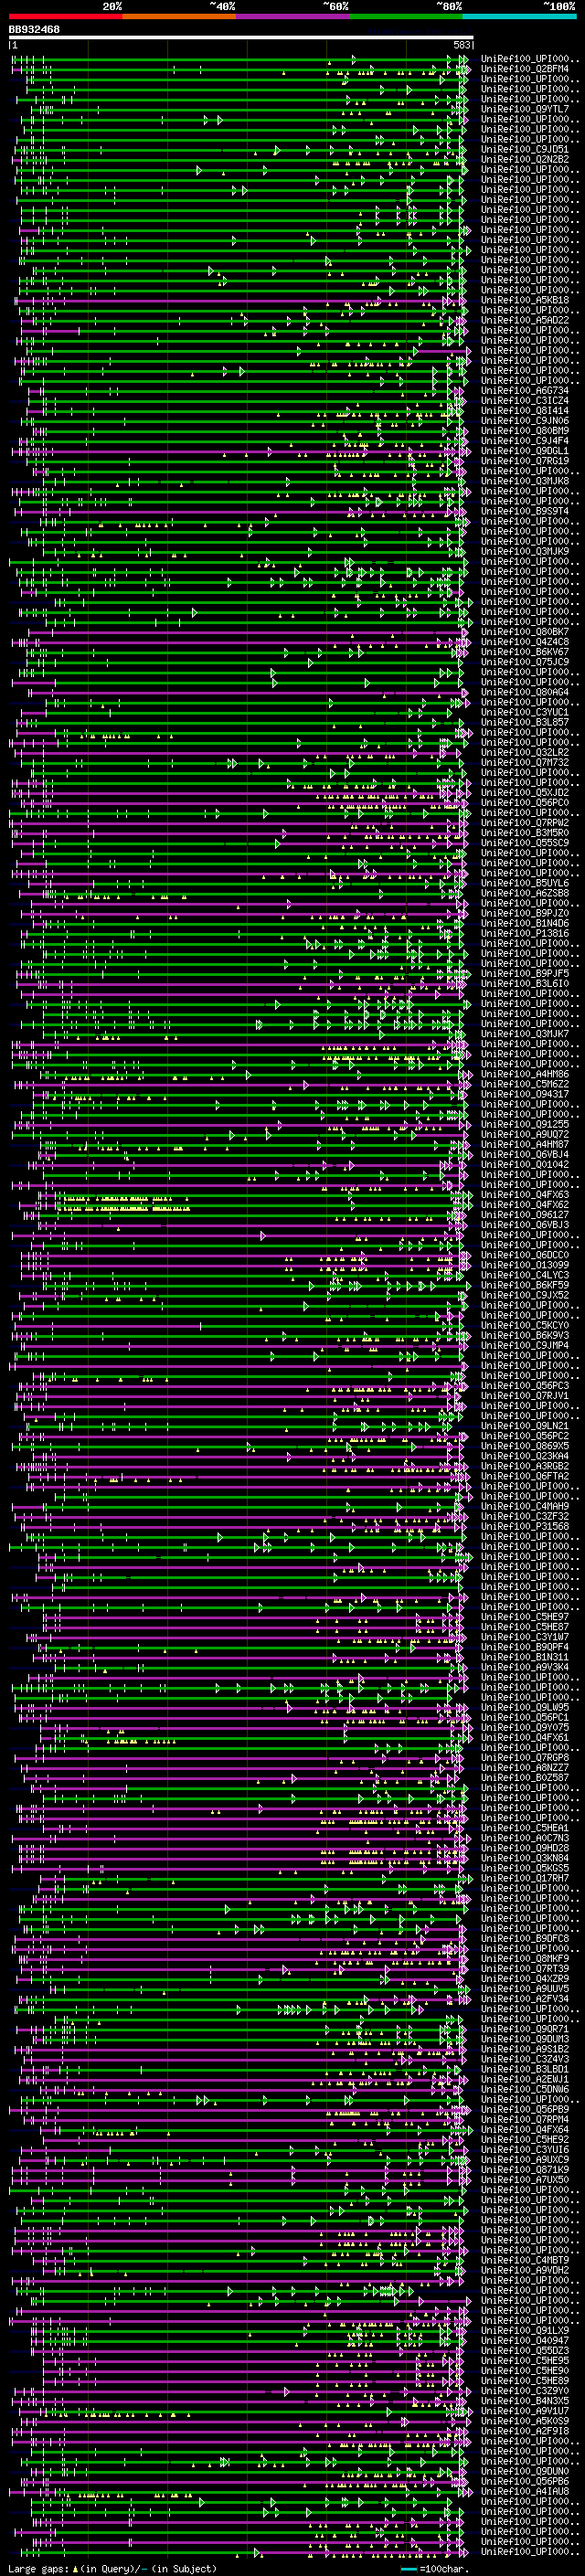Select hit label UniRef100_Q2N2B2
Image resolution: width=585 pixels, height=2576 pixels.
coord(525,159)
